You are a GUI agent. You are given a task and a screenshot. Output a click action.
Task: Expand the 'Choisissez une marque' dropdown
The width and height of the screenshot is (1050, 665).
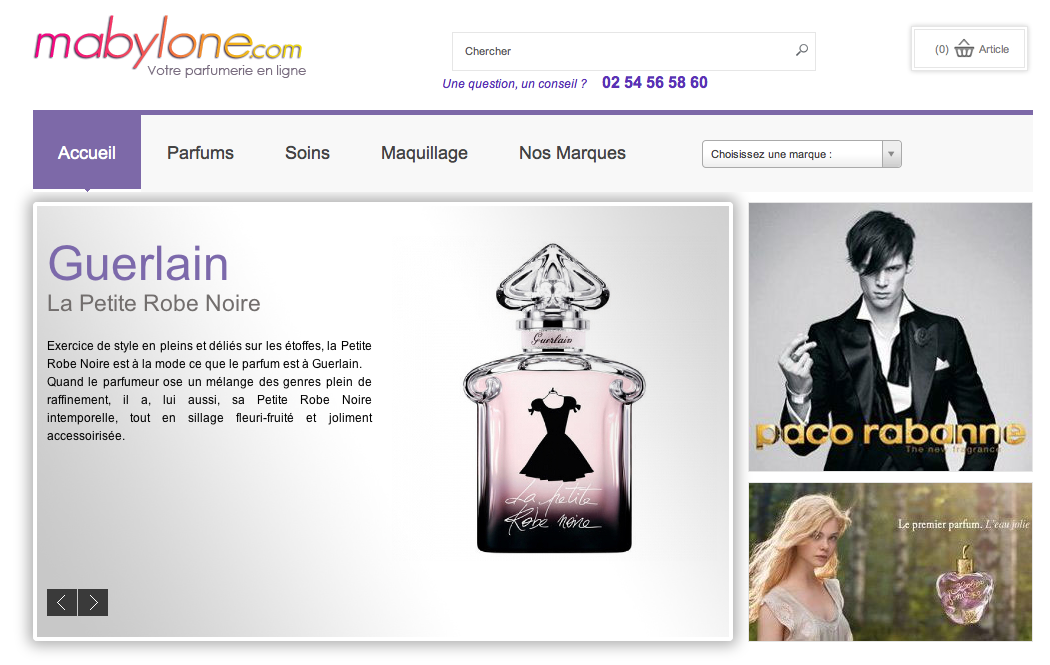tap(801, 154)
